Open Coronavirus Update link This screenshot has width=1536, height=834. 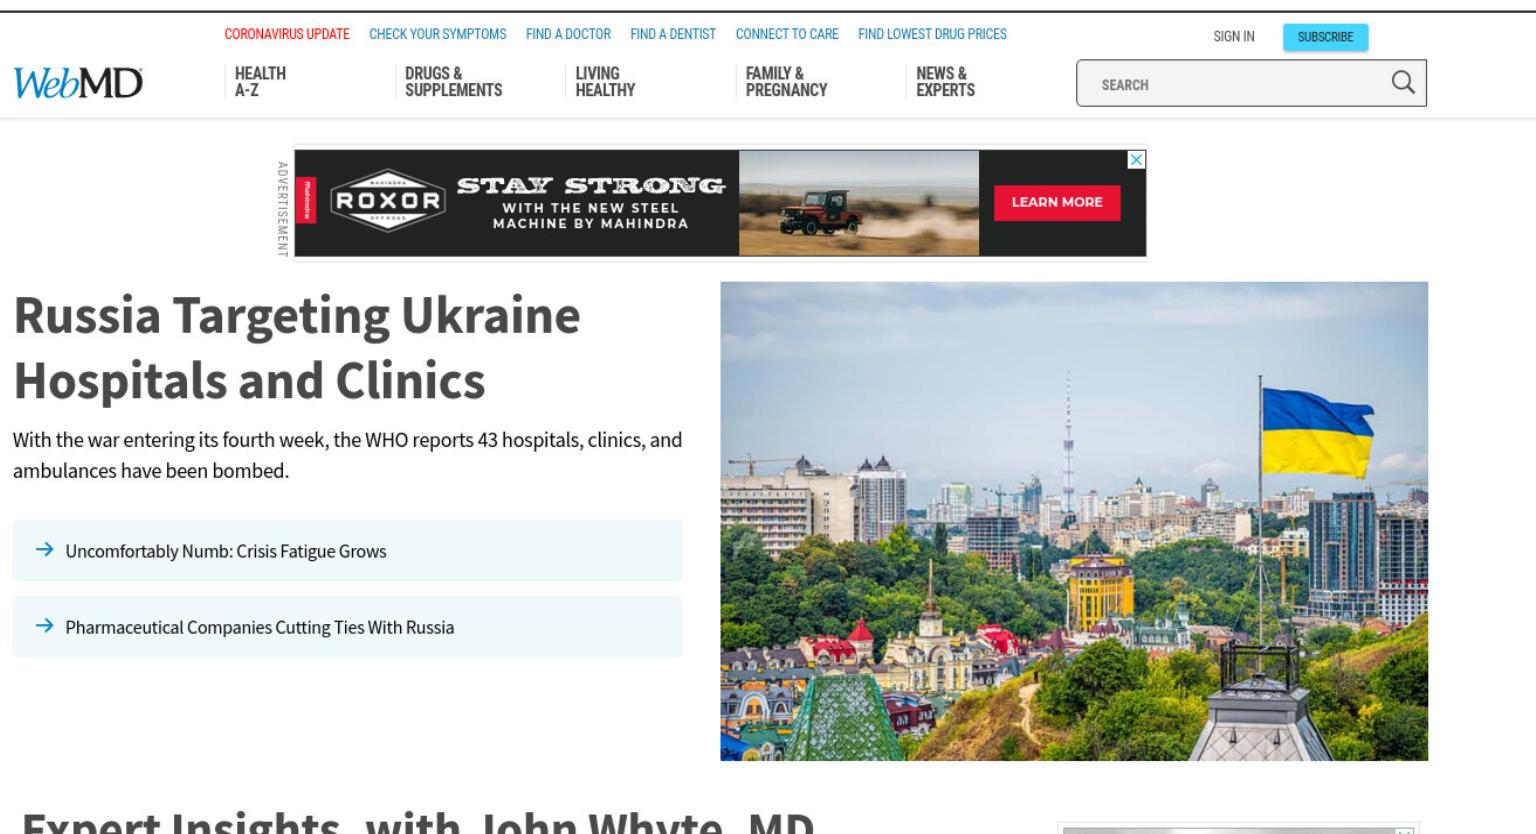287,34
